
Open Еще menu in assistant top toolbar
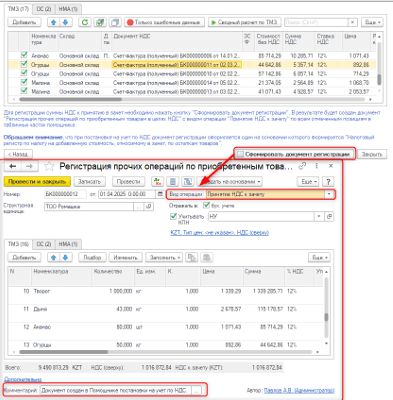pyautogui.click(x=372, y=22)
